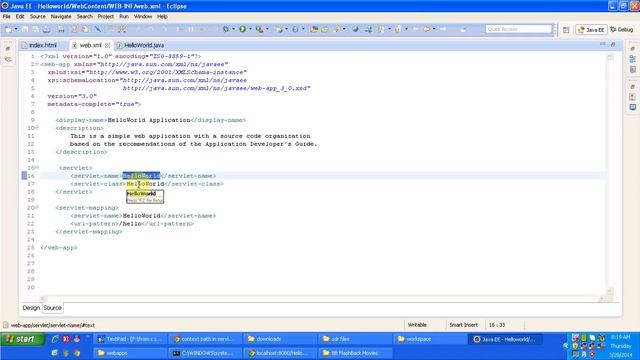The height and width of the screenshot is (360, 640).
Task: Open the Source menu
Action: pyautogui.click(x=38, y=16)
